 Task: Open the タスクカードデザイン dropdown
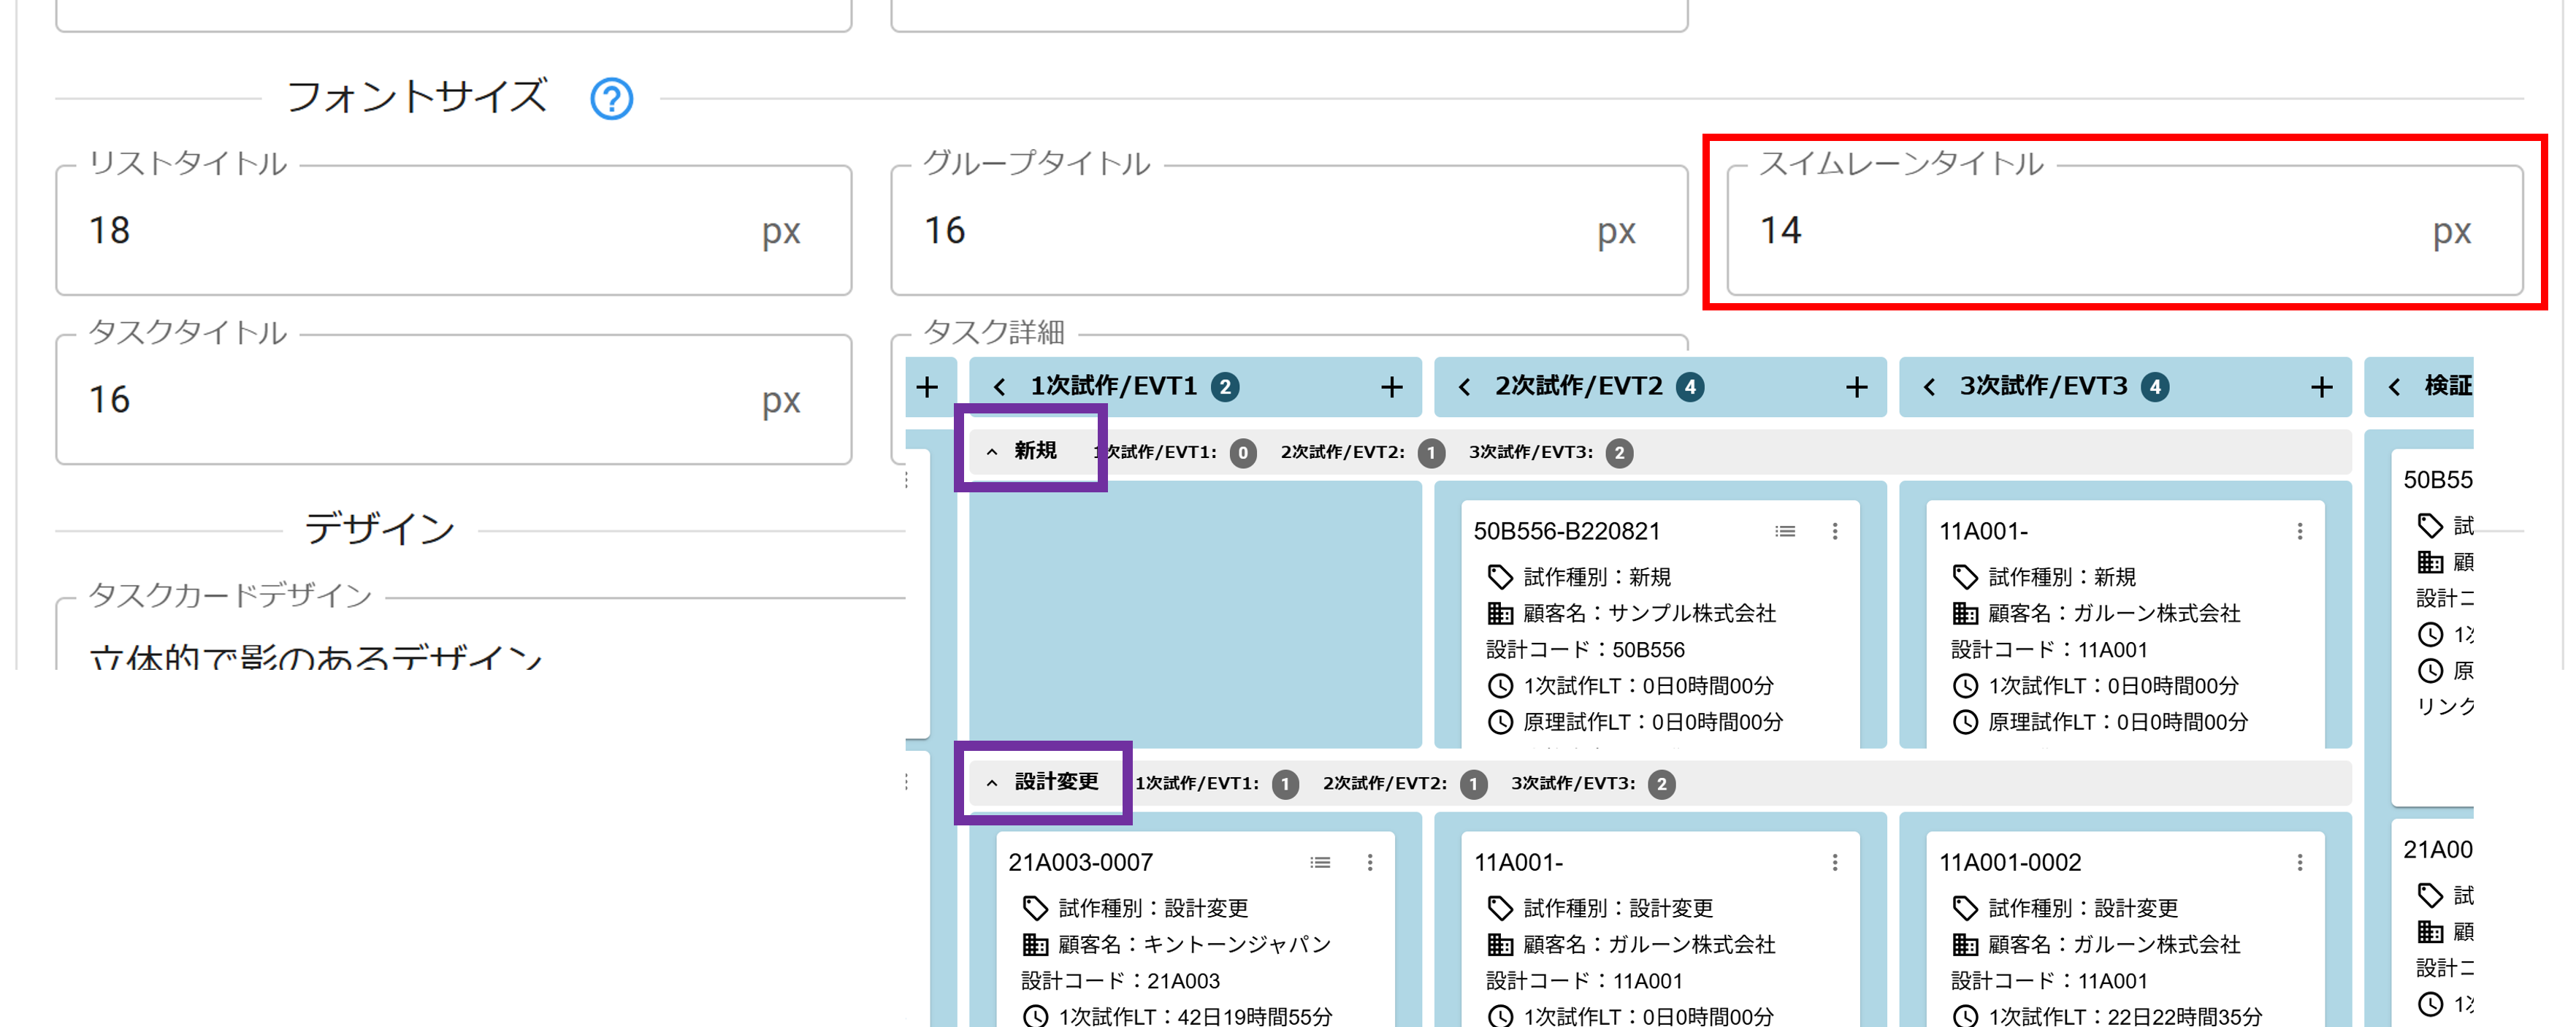click(x=480, y=635)
